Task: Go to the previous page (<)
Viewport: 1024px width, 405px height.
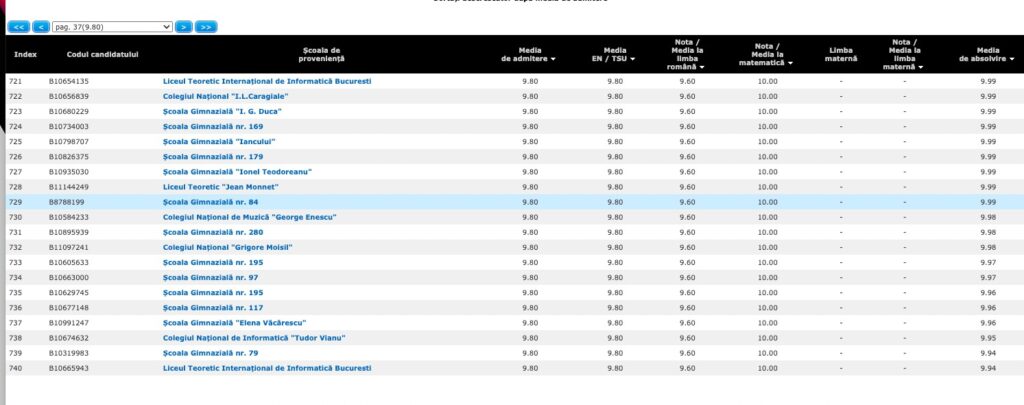Action: click(x=40, y=26)
